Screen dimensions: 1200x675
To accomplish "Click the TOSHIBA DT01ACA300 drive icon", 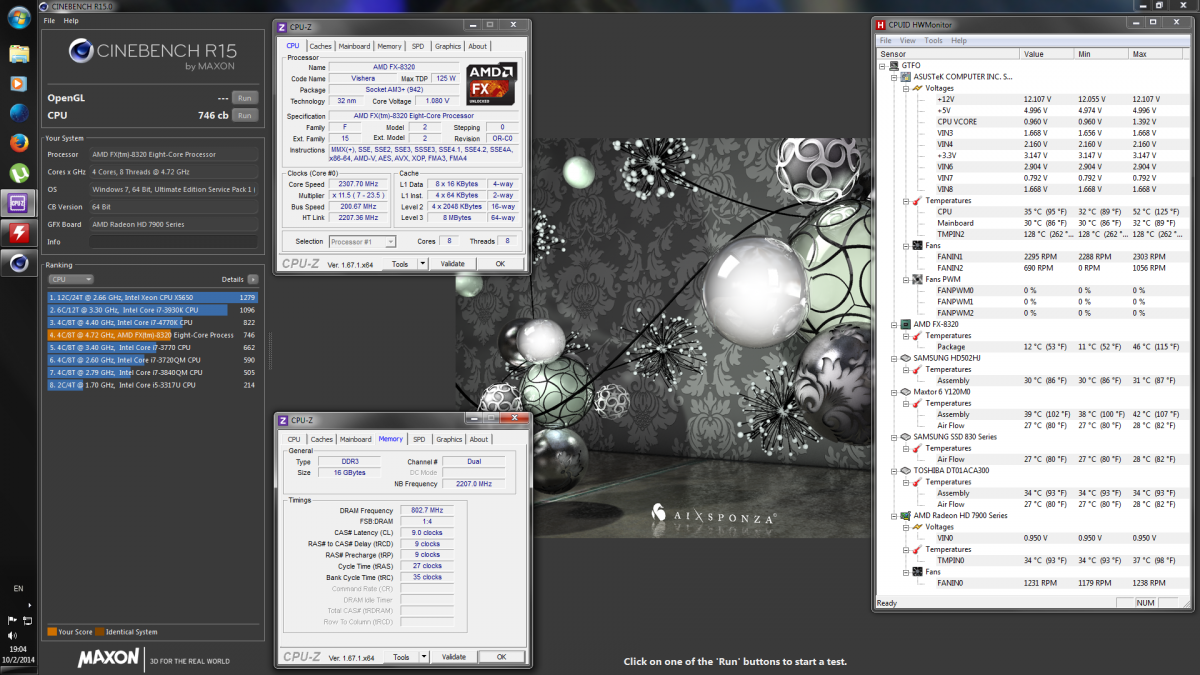I will [x=906, y=470].
